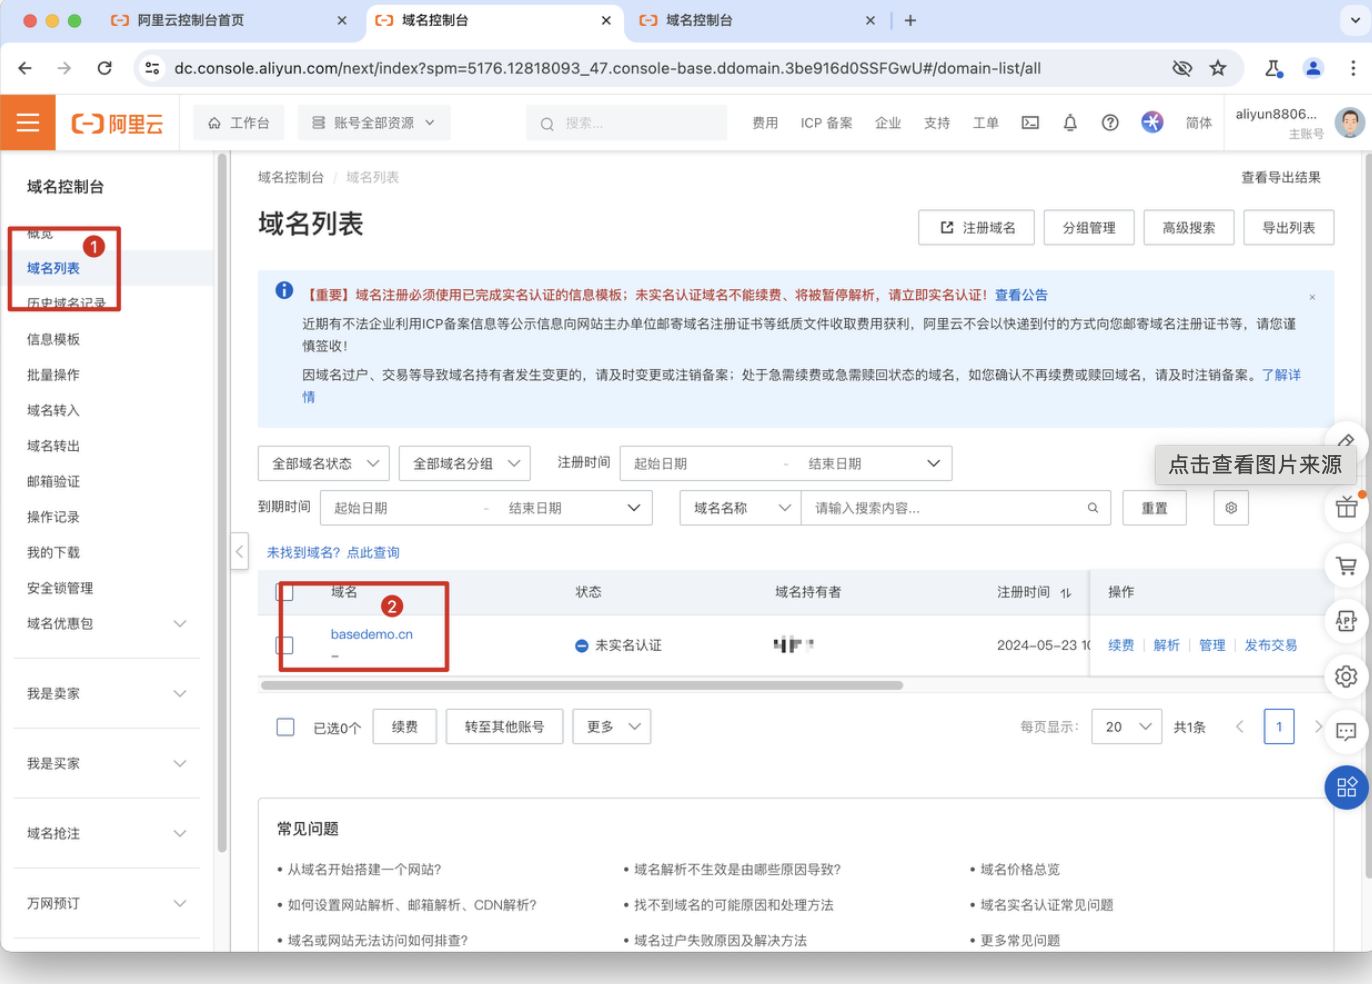The image size is (1372, 984).
Task: Click the horizontal table scrollbar
Action: click(582, 686)
